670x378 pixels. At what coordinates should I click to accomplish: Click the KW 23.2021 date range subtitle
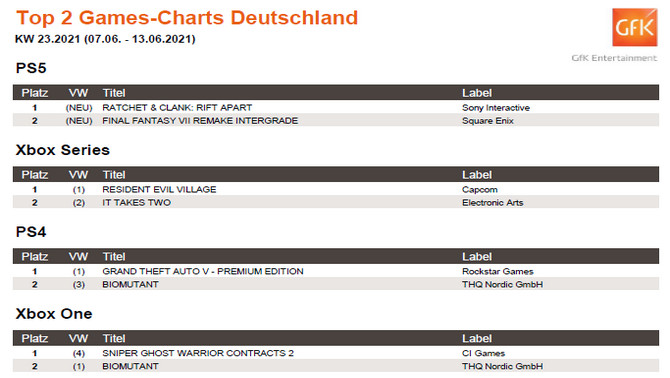tap(105, 39)
